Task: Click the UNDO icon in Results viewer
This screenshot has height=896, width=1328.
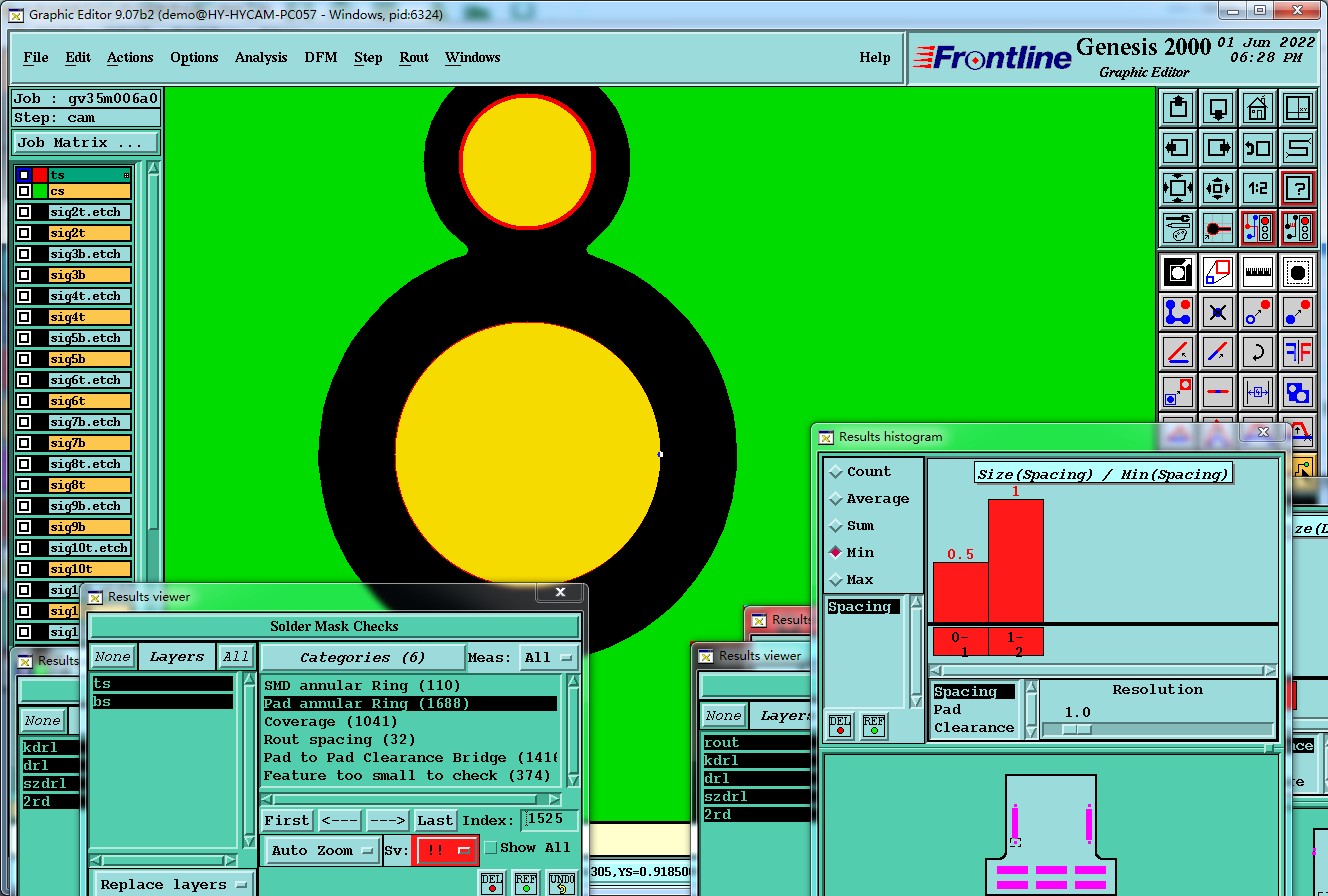Action: point(562,883)
